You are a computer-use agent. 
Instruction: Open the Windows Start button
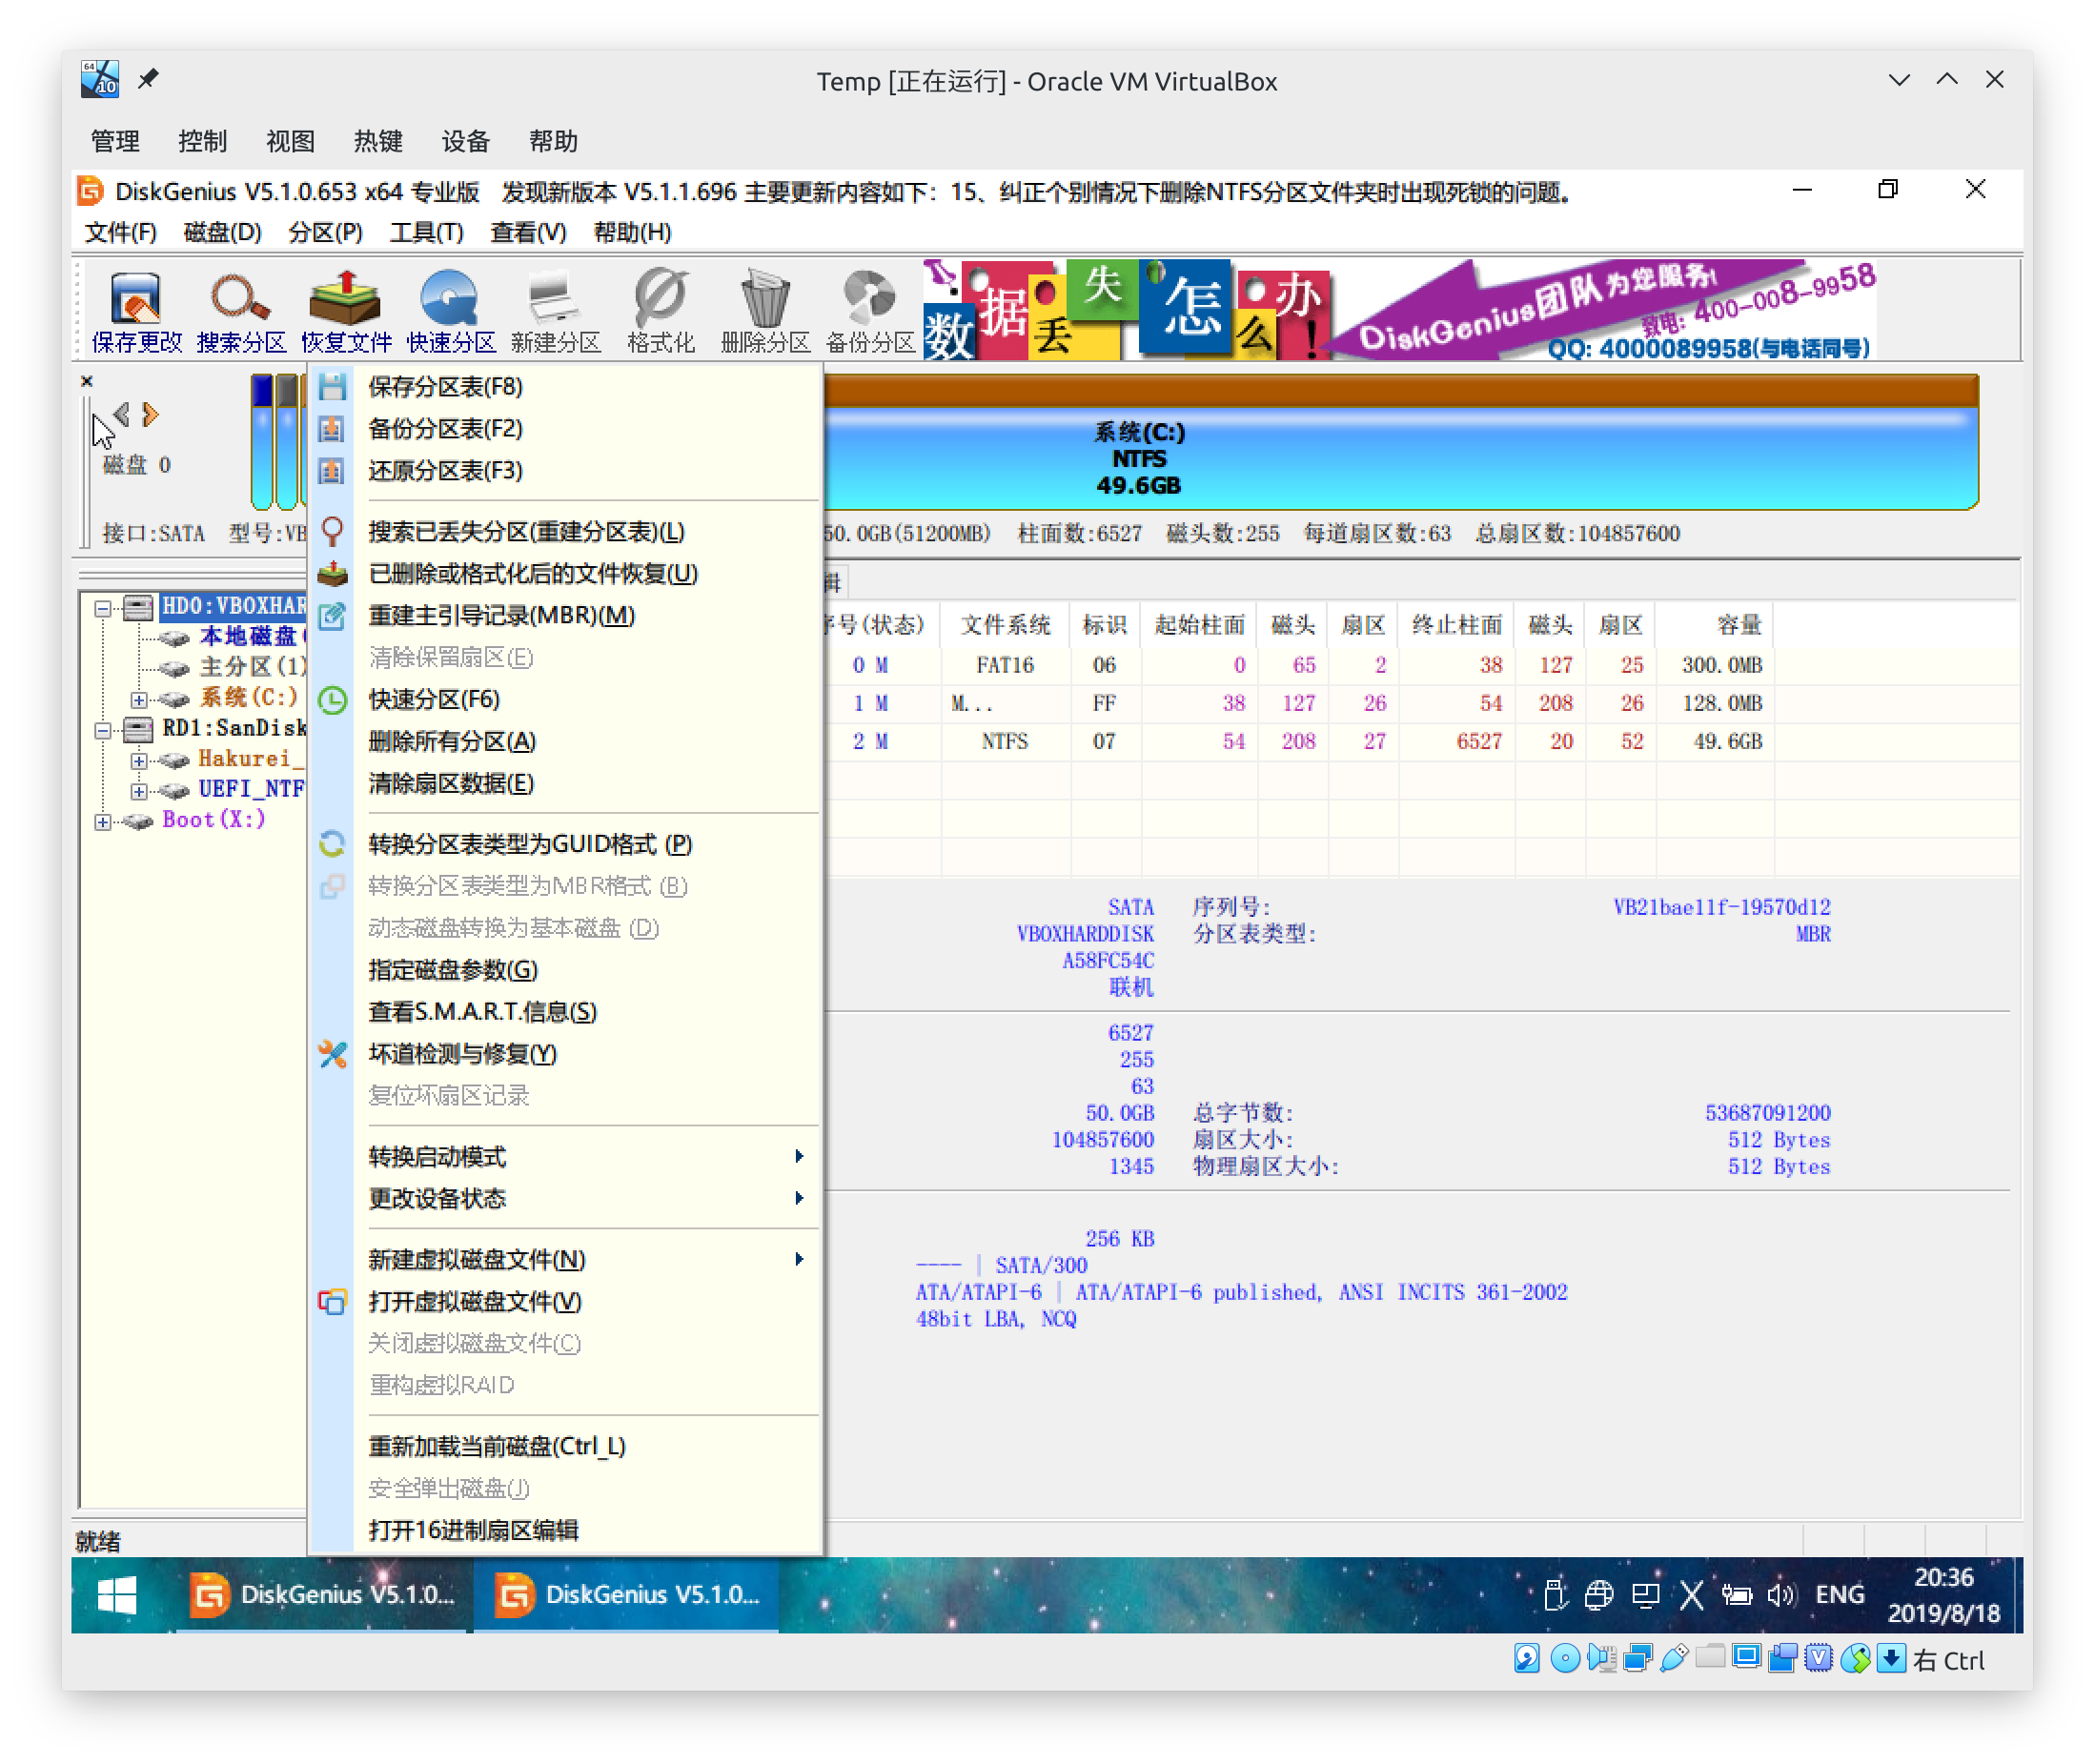pos(117,1595)
